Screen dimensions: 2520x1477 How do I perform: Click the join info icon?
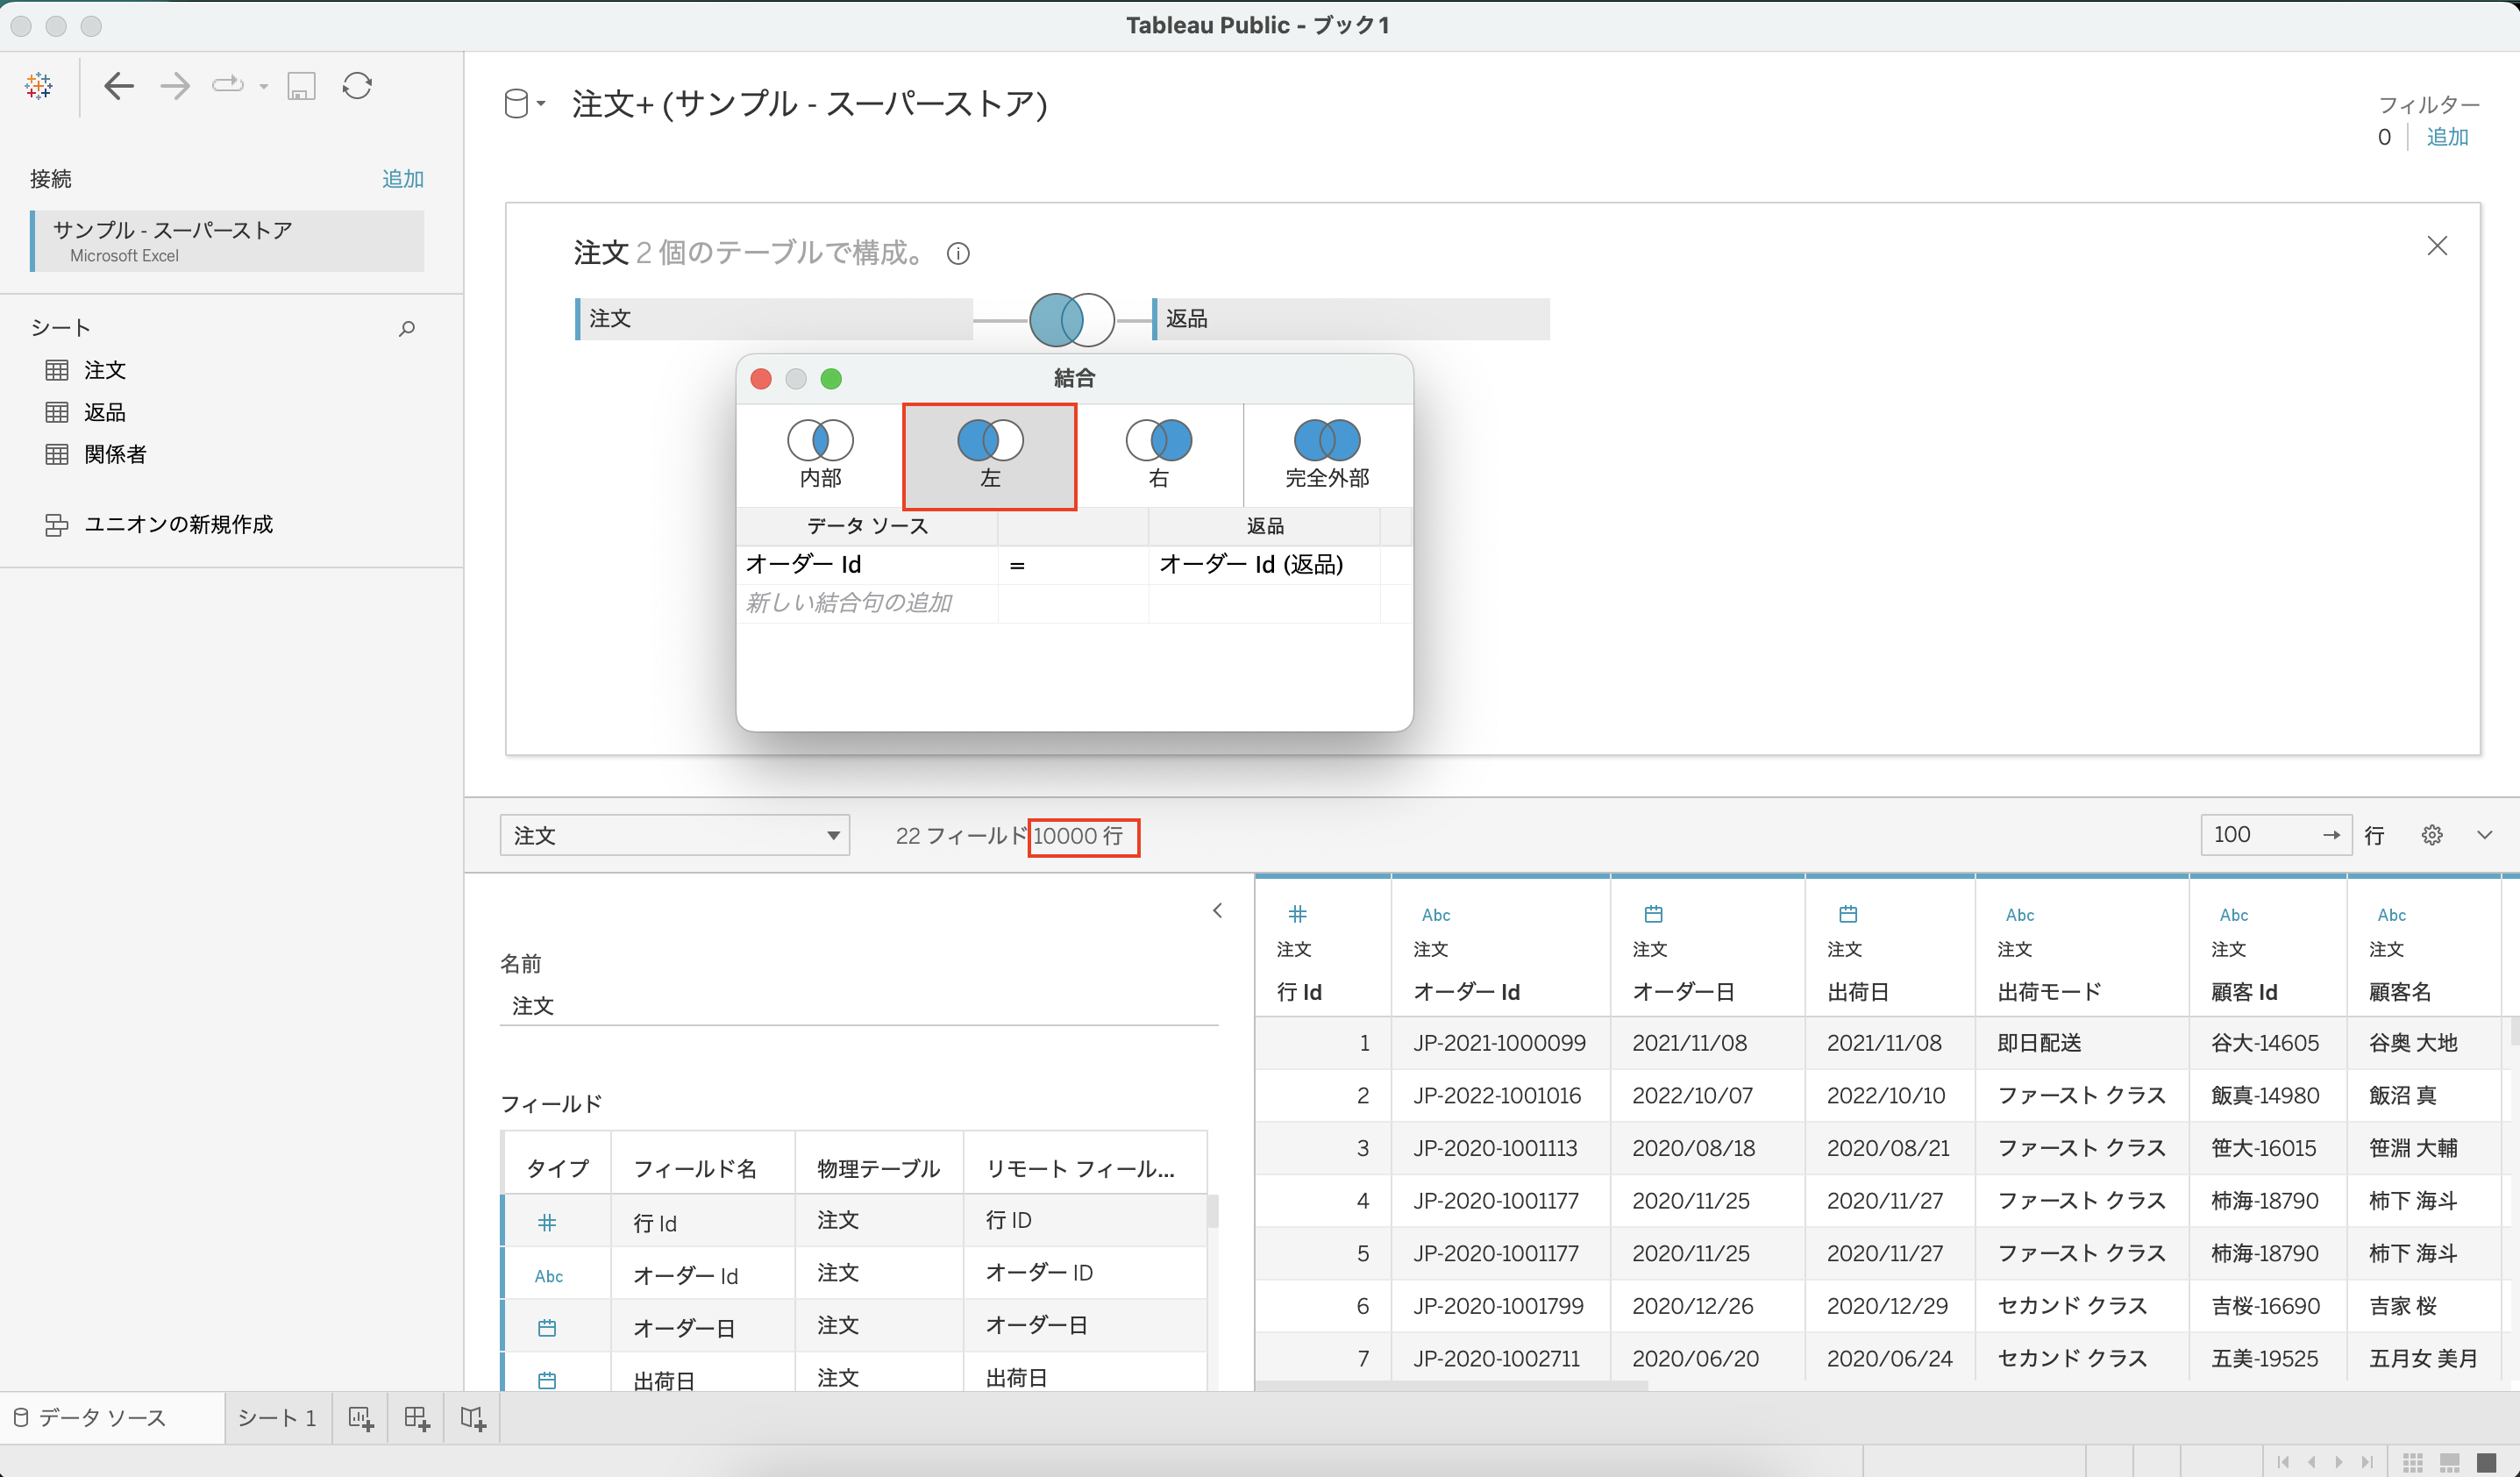tap(958, 254)
